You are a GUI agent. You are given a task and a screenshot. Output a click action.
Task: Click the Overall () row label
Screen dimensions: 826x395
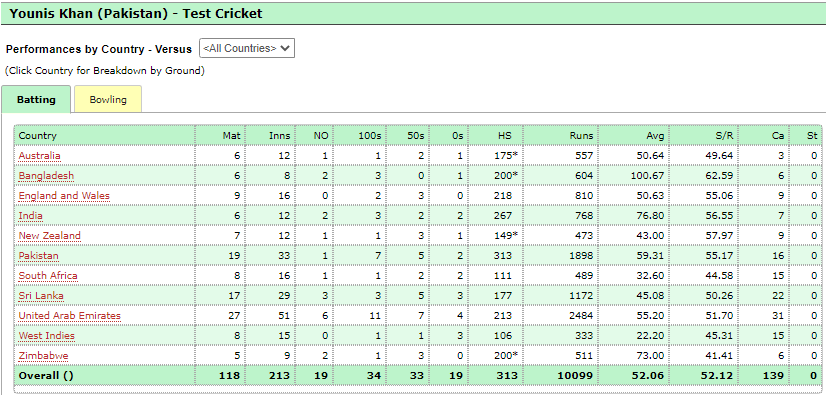click(x=46, y=376)
